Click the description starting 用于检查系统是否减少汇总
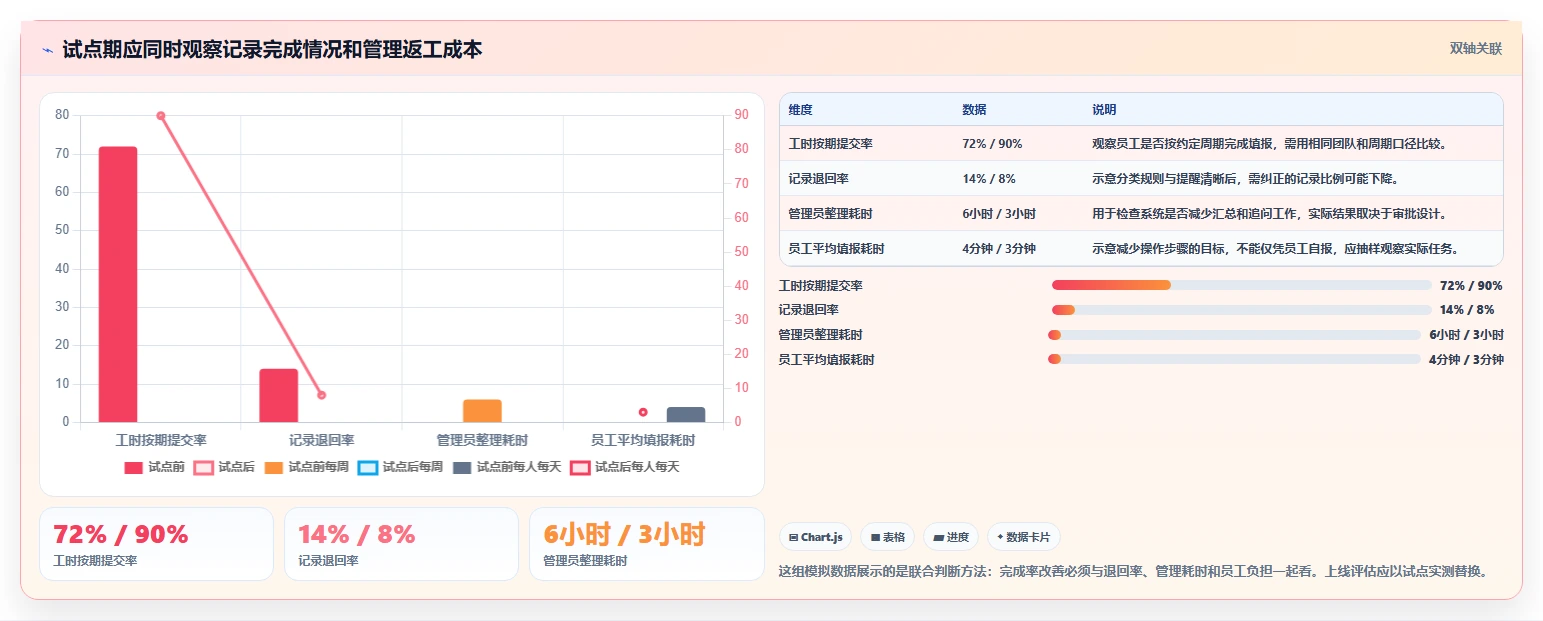 [x=1269, y=214]
